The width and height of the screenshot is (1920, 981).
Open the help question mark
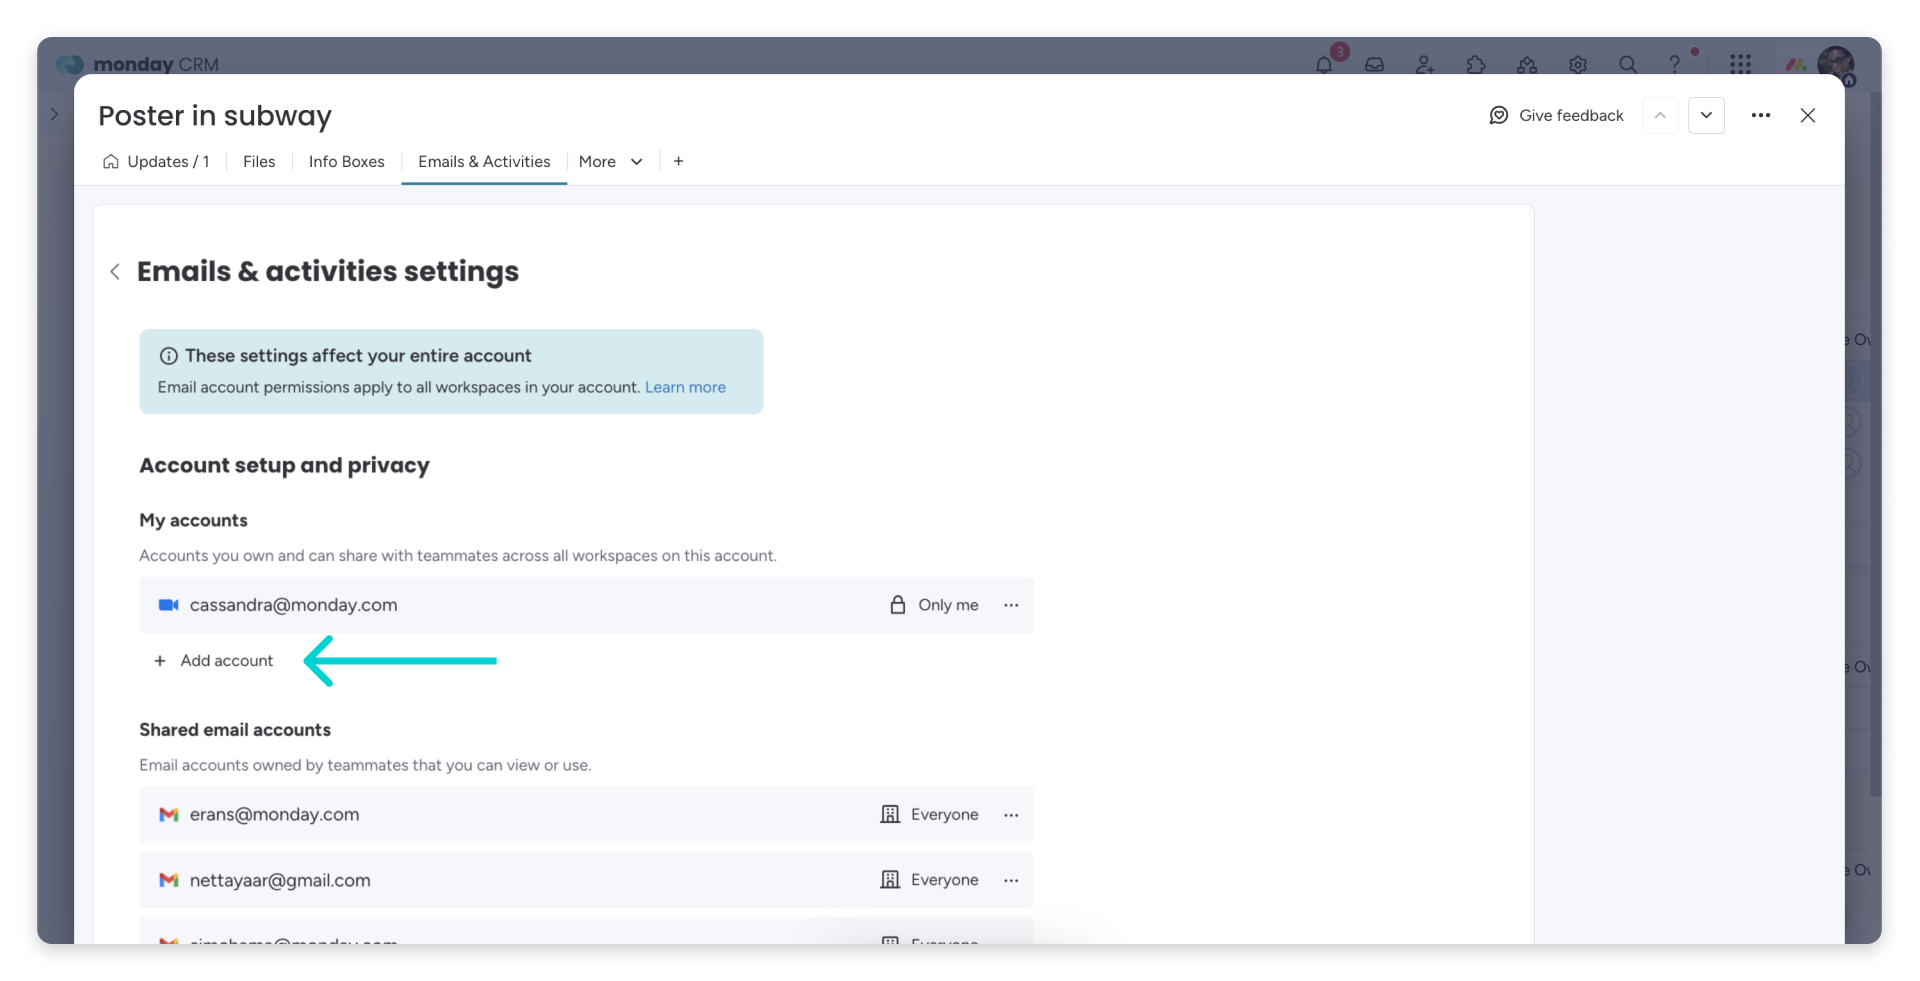1675,64
